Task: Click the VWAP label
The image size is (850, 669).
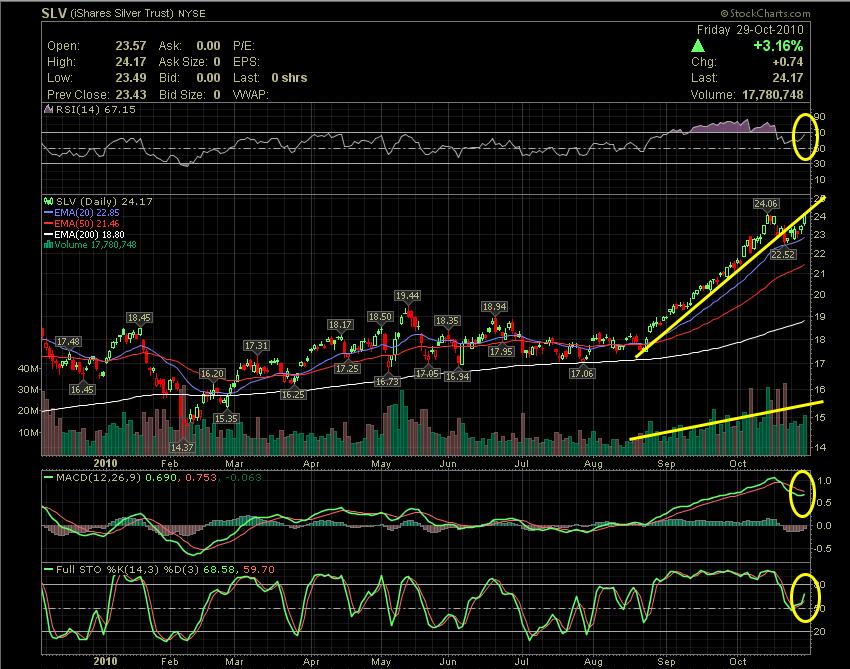Action: 250,94
